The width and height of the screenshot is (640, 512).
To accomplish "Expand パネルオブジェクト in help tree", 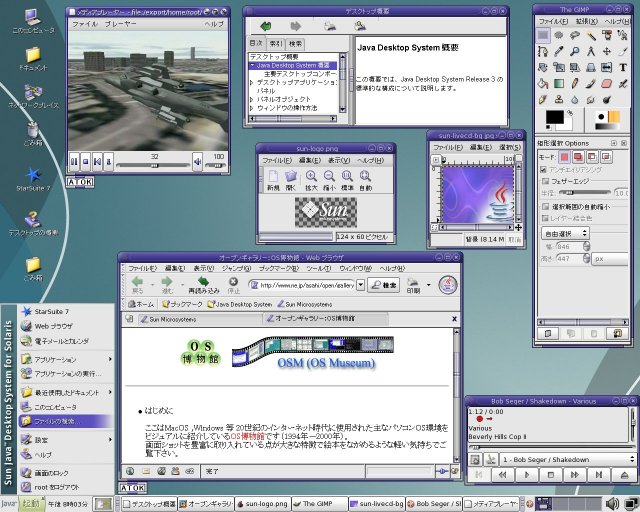I will [x=252, y=99].
